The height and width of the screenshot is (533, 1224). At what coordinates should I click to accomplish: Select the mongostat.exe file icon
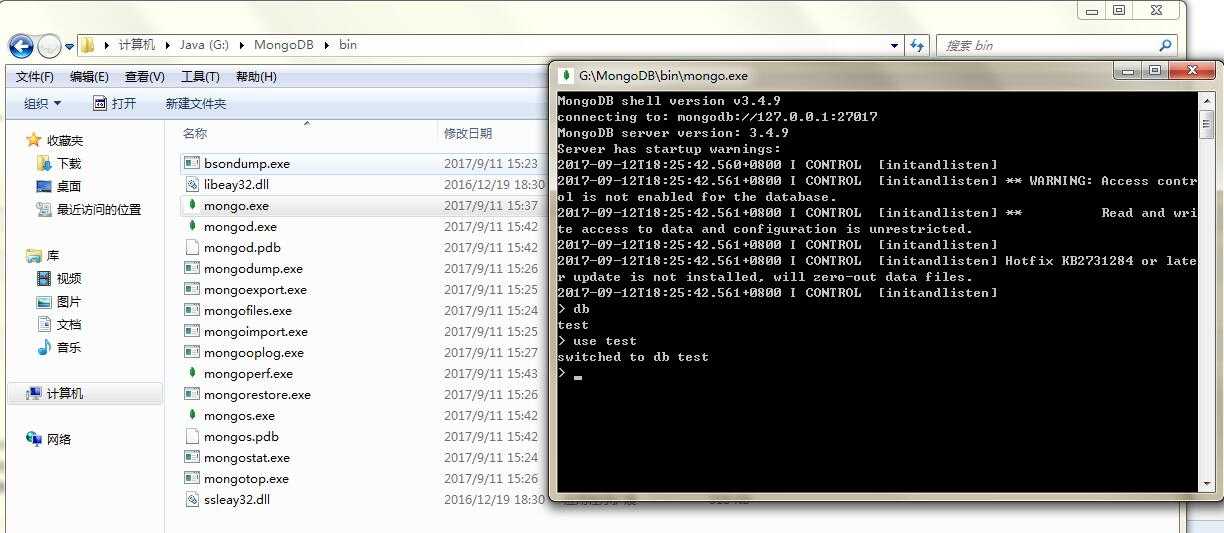193,457
